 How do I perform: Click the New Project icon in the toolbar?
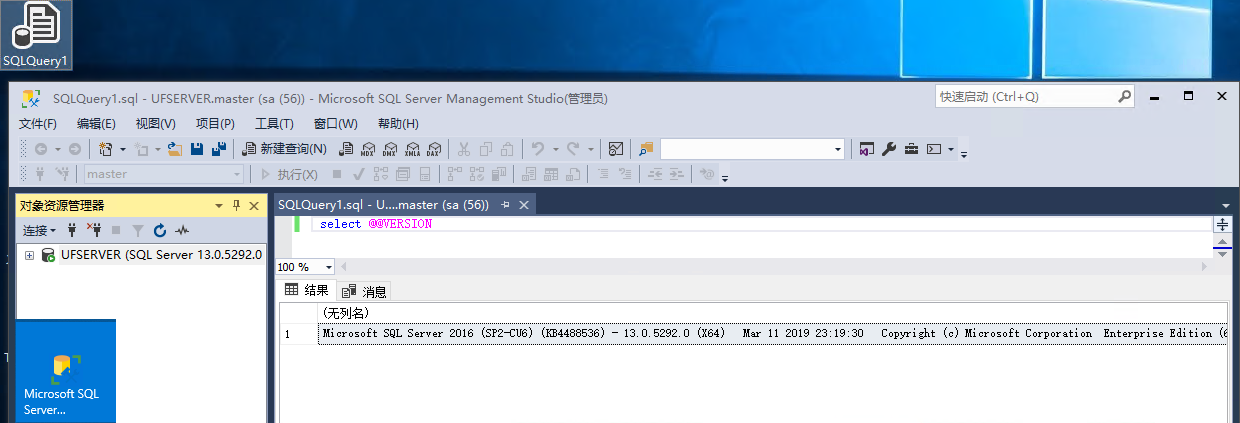(x=105, y=149)
